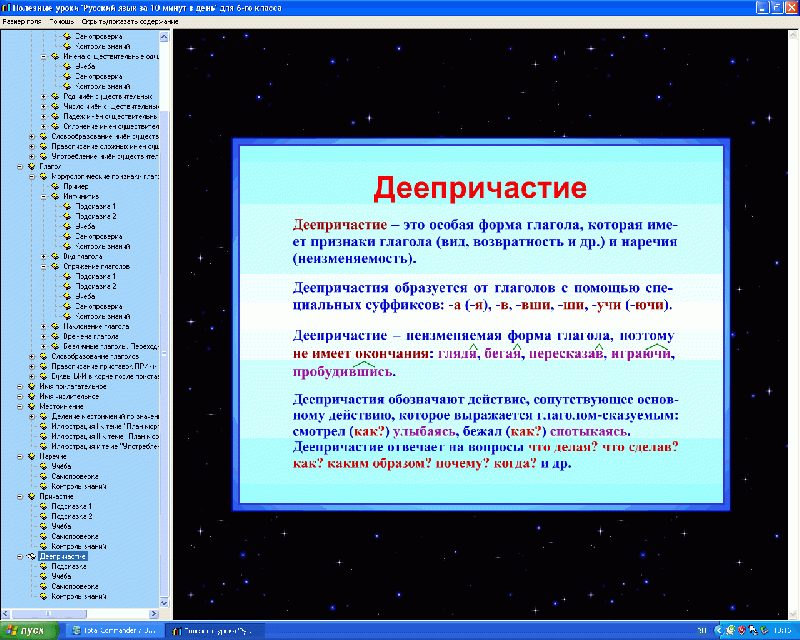Viewport: 800px width, 640px height.
Task: Click Скрыть/показать содержание in the menu bar
Action: click(130, 22)
